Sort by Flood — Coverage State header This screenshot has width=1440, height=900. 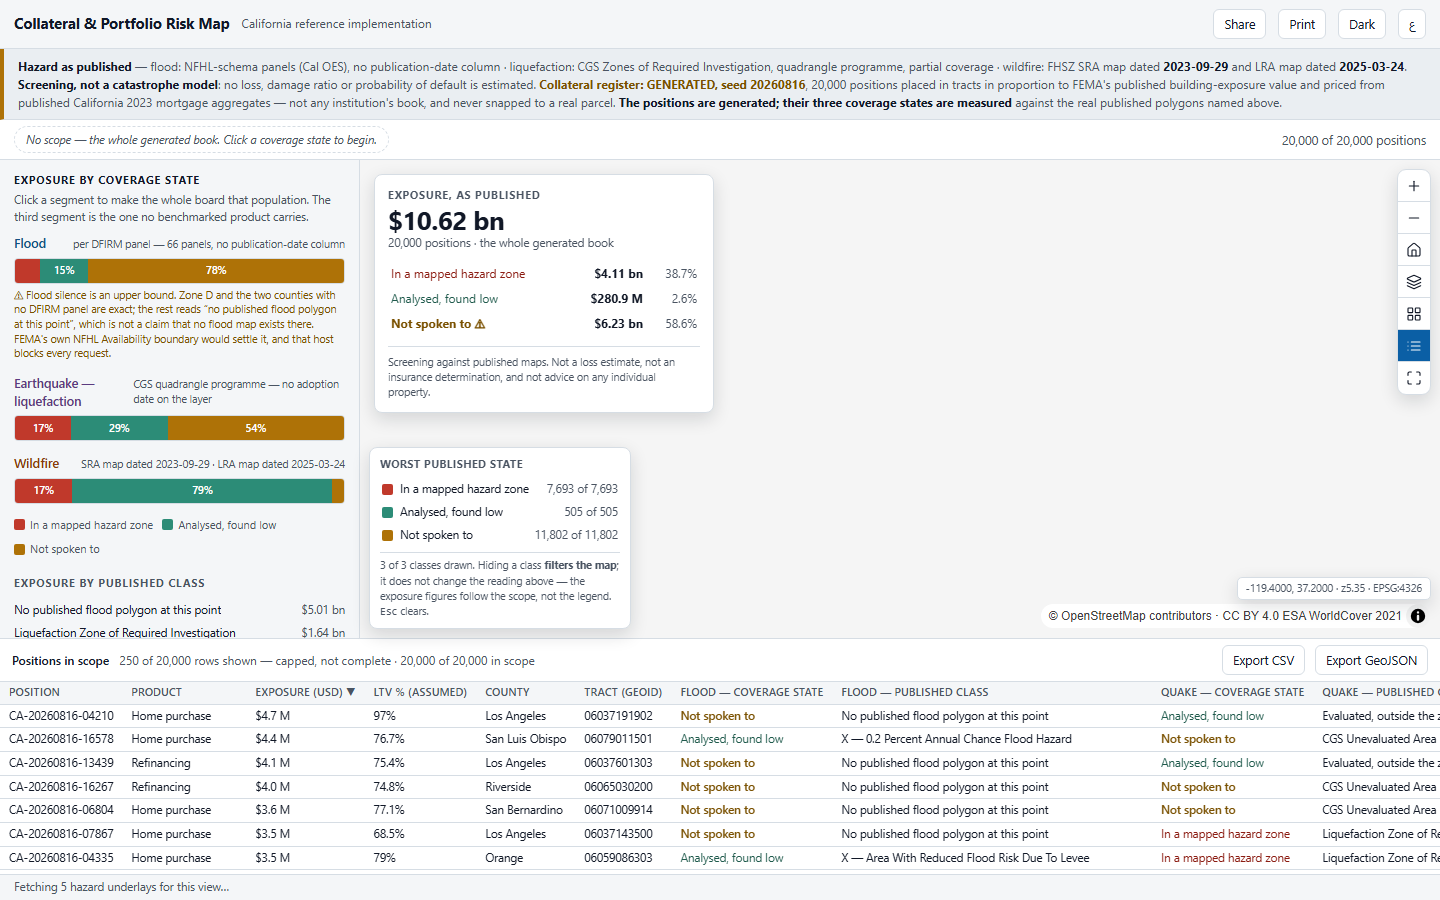[752, 692]
